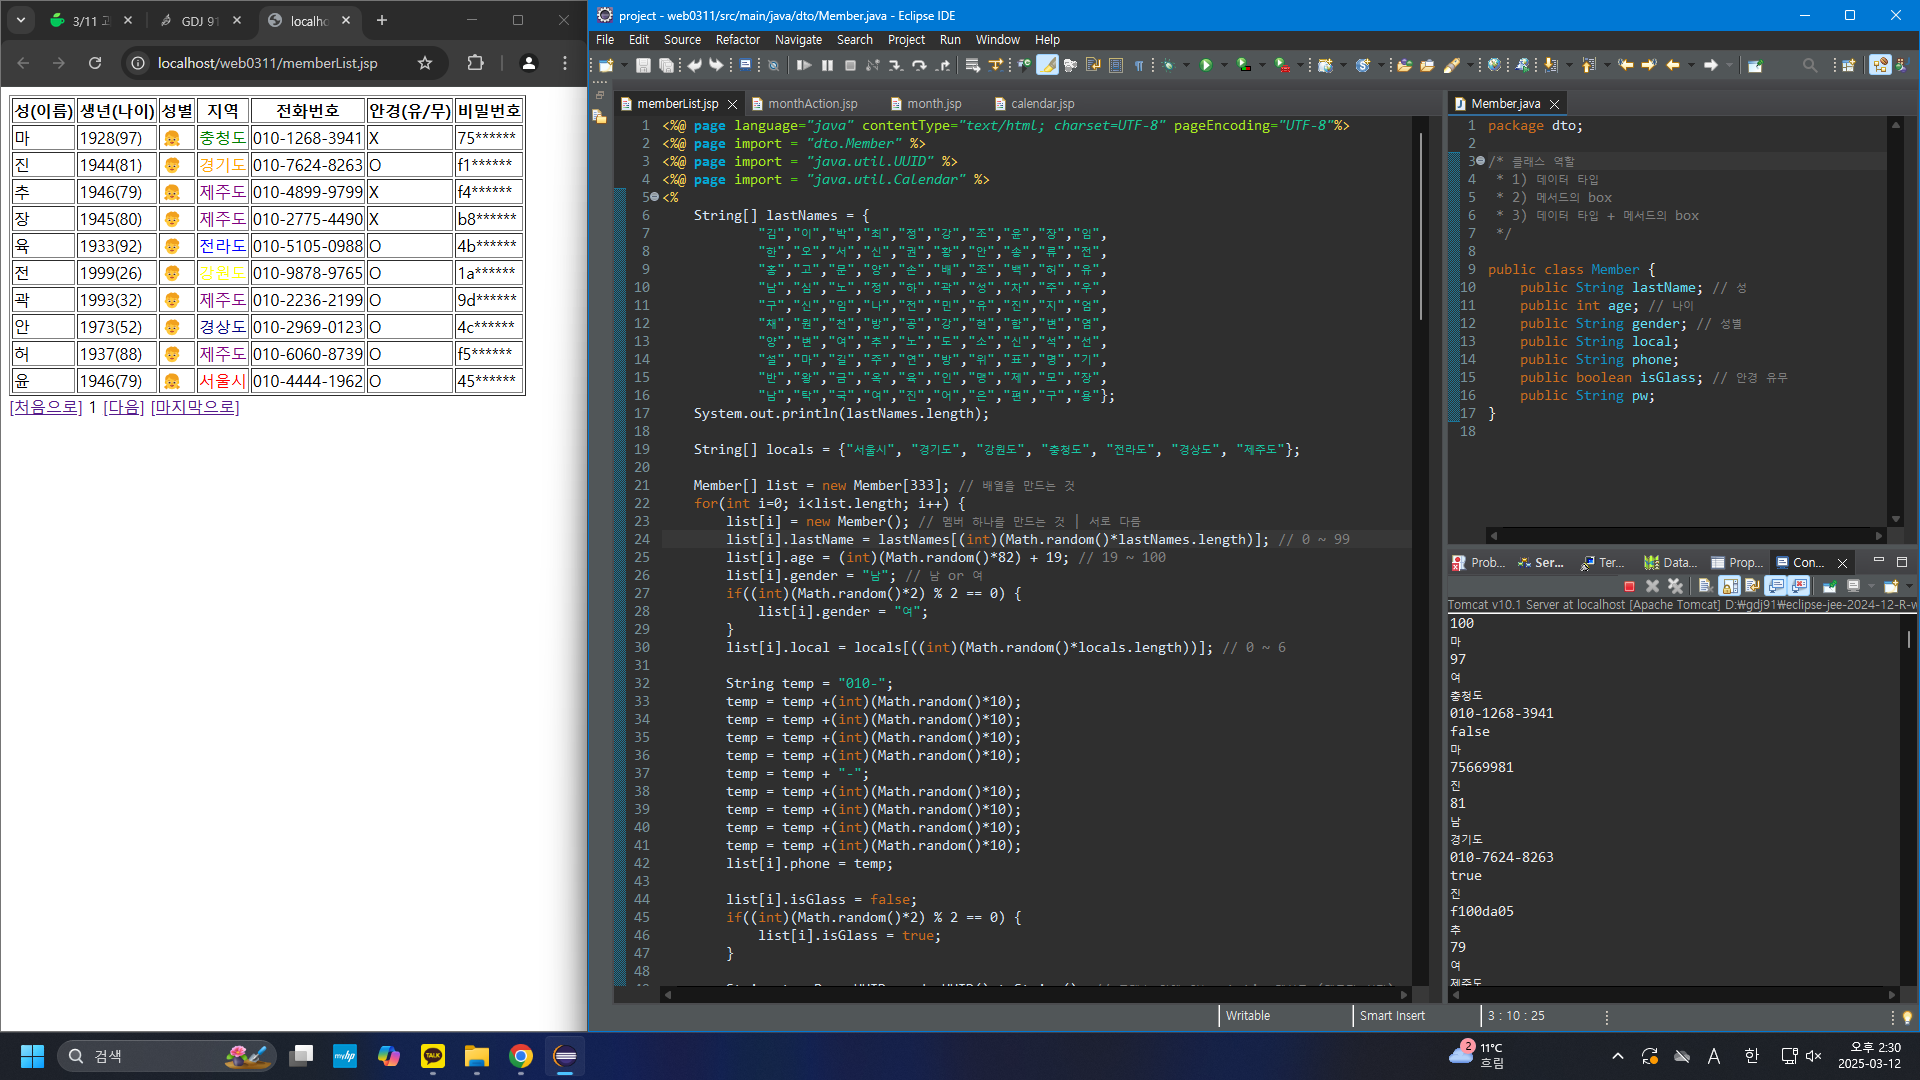Open the Eclipse toolbar search magnifier
The width and height of the screenshot is (1920, 1080).
coord(1809,65)
